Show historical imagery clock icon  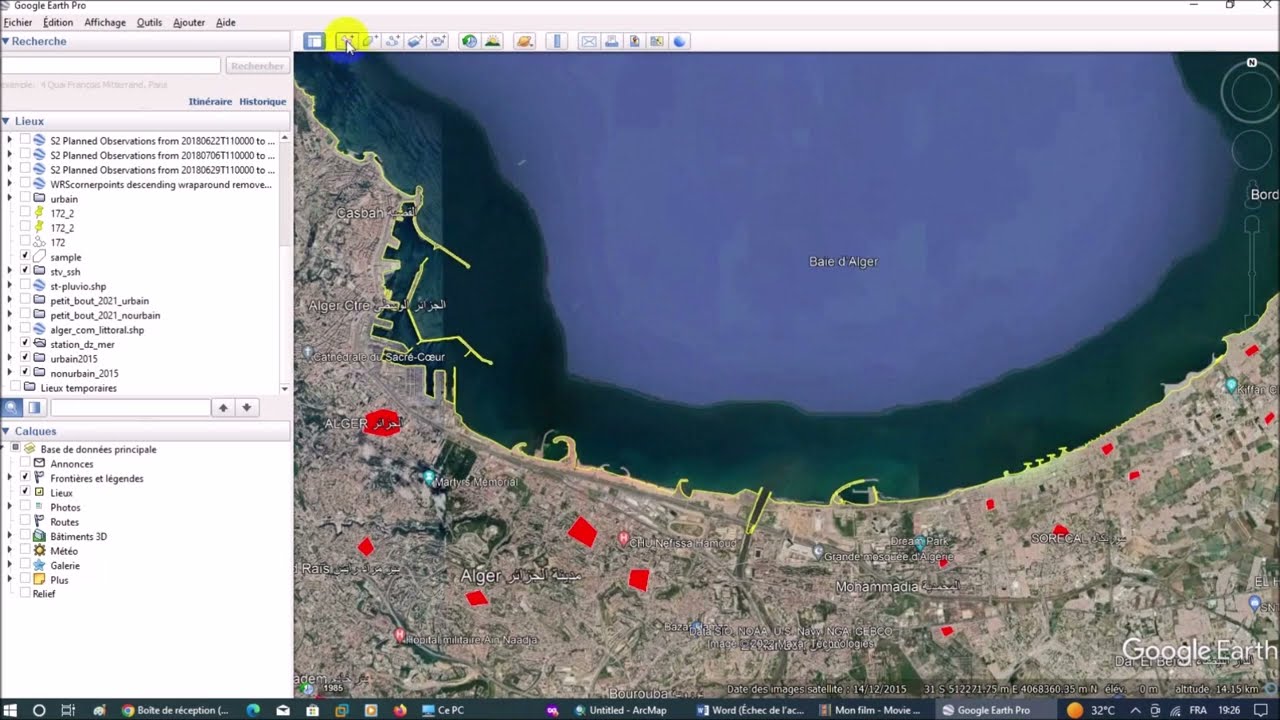[x=469, y=41]
